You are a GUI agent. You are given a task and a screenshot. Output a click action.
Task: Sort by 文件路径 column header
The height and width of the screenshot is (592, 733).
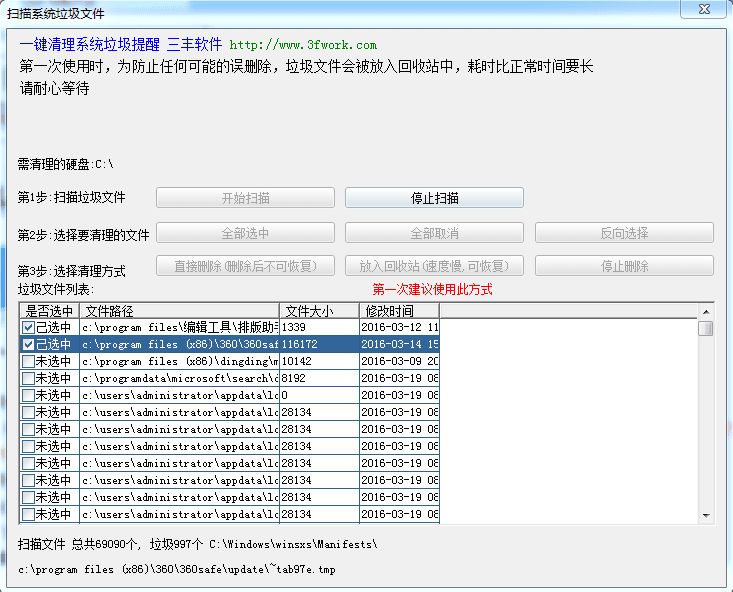click(179, 311)
